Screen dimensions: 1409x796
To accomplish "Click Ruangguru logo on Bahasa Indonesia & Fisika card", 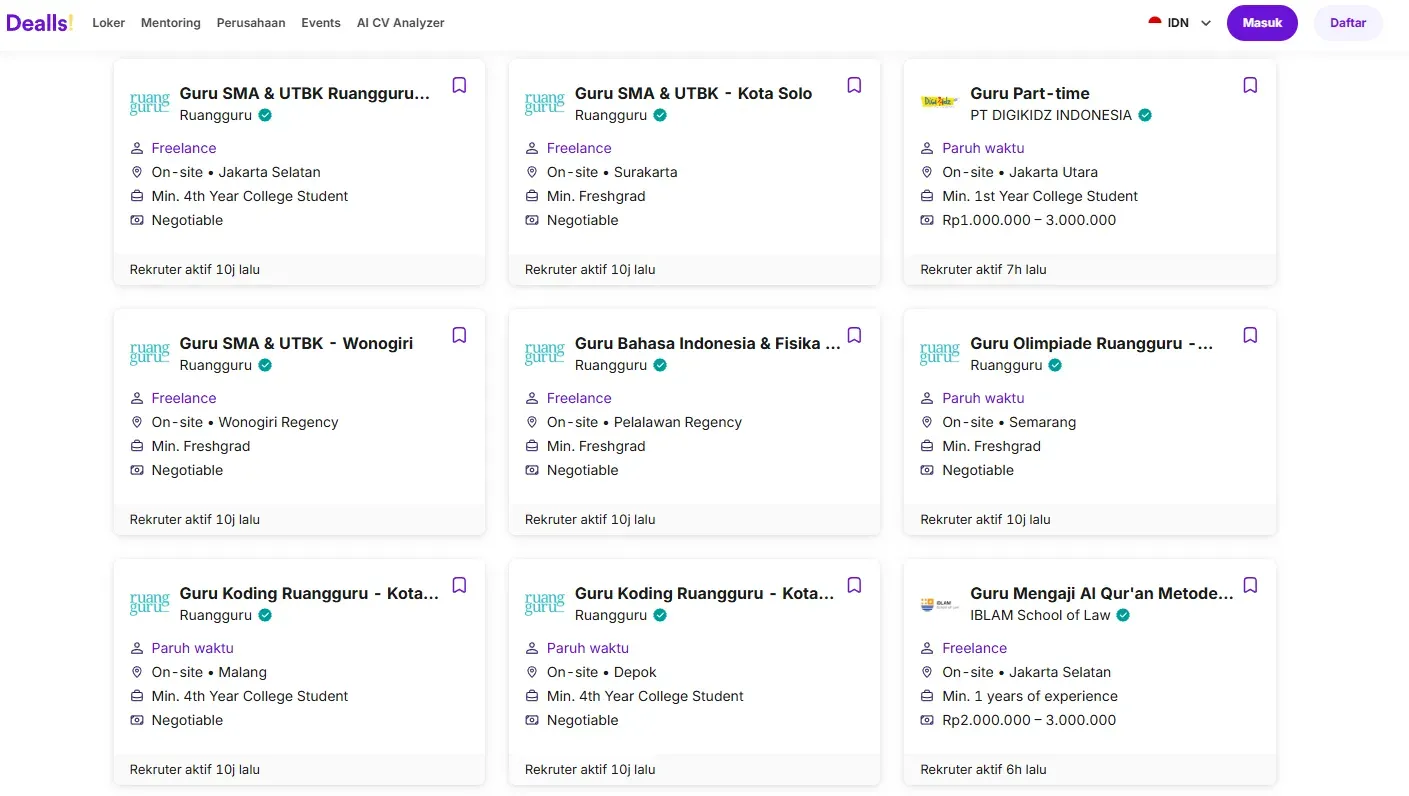I will click(x=545, y=354).
